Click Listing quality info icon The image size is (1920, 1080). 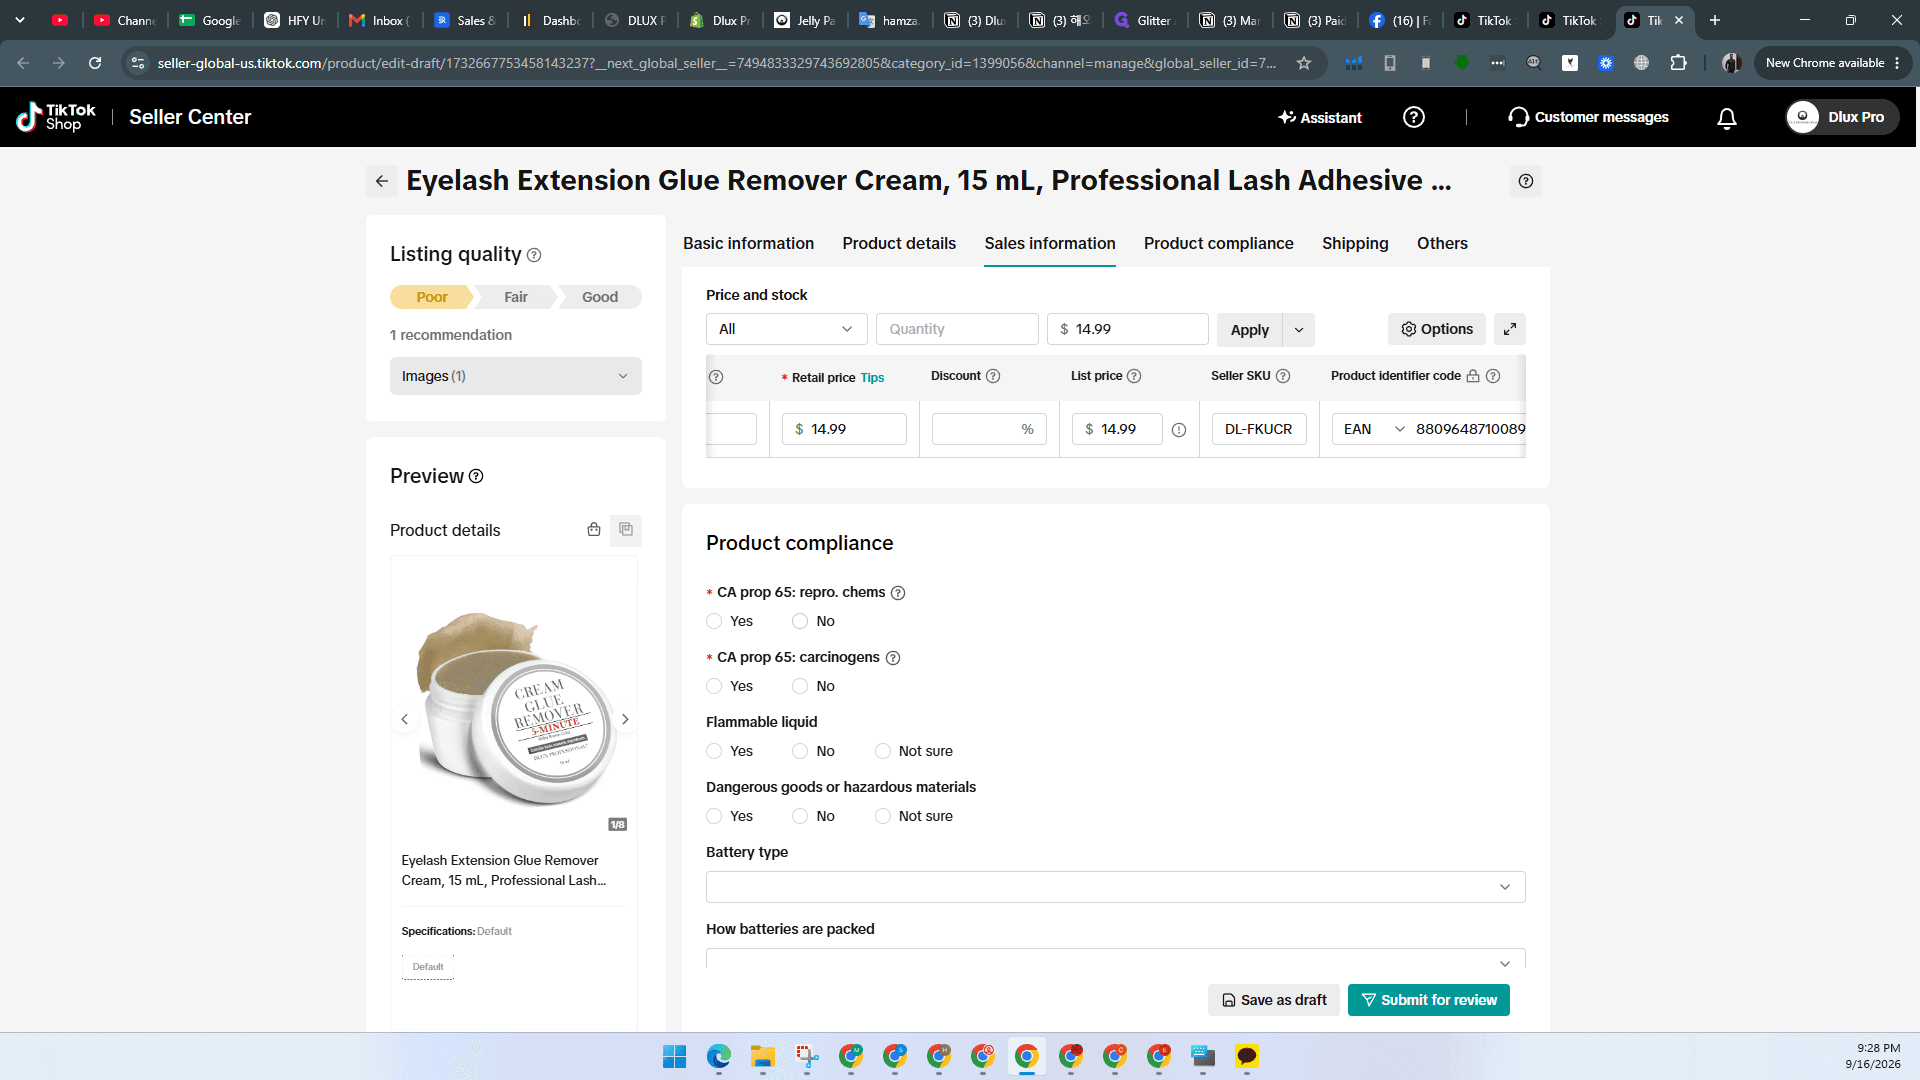coord(534,255)
